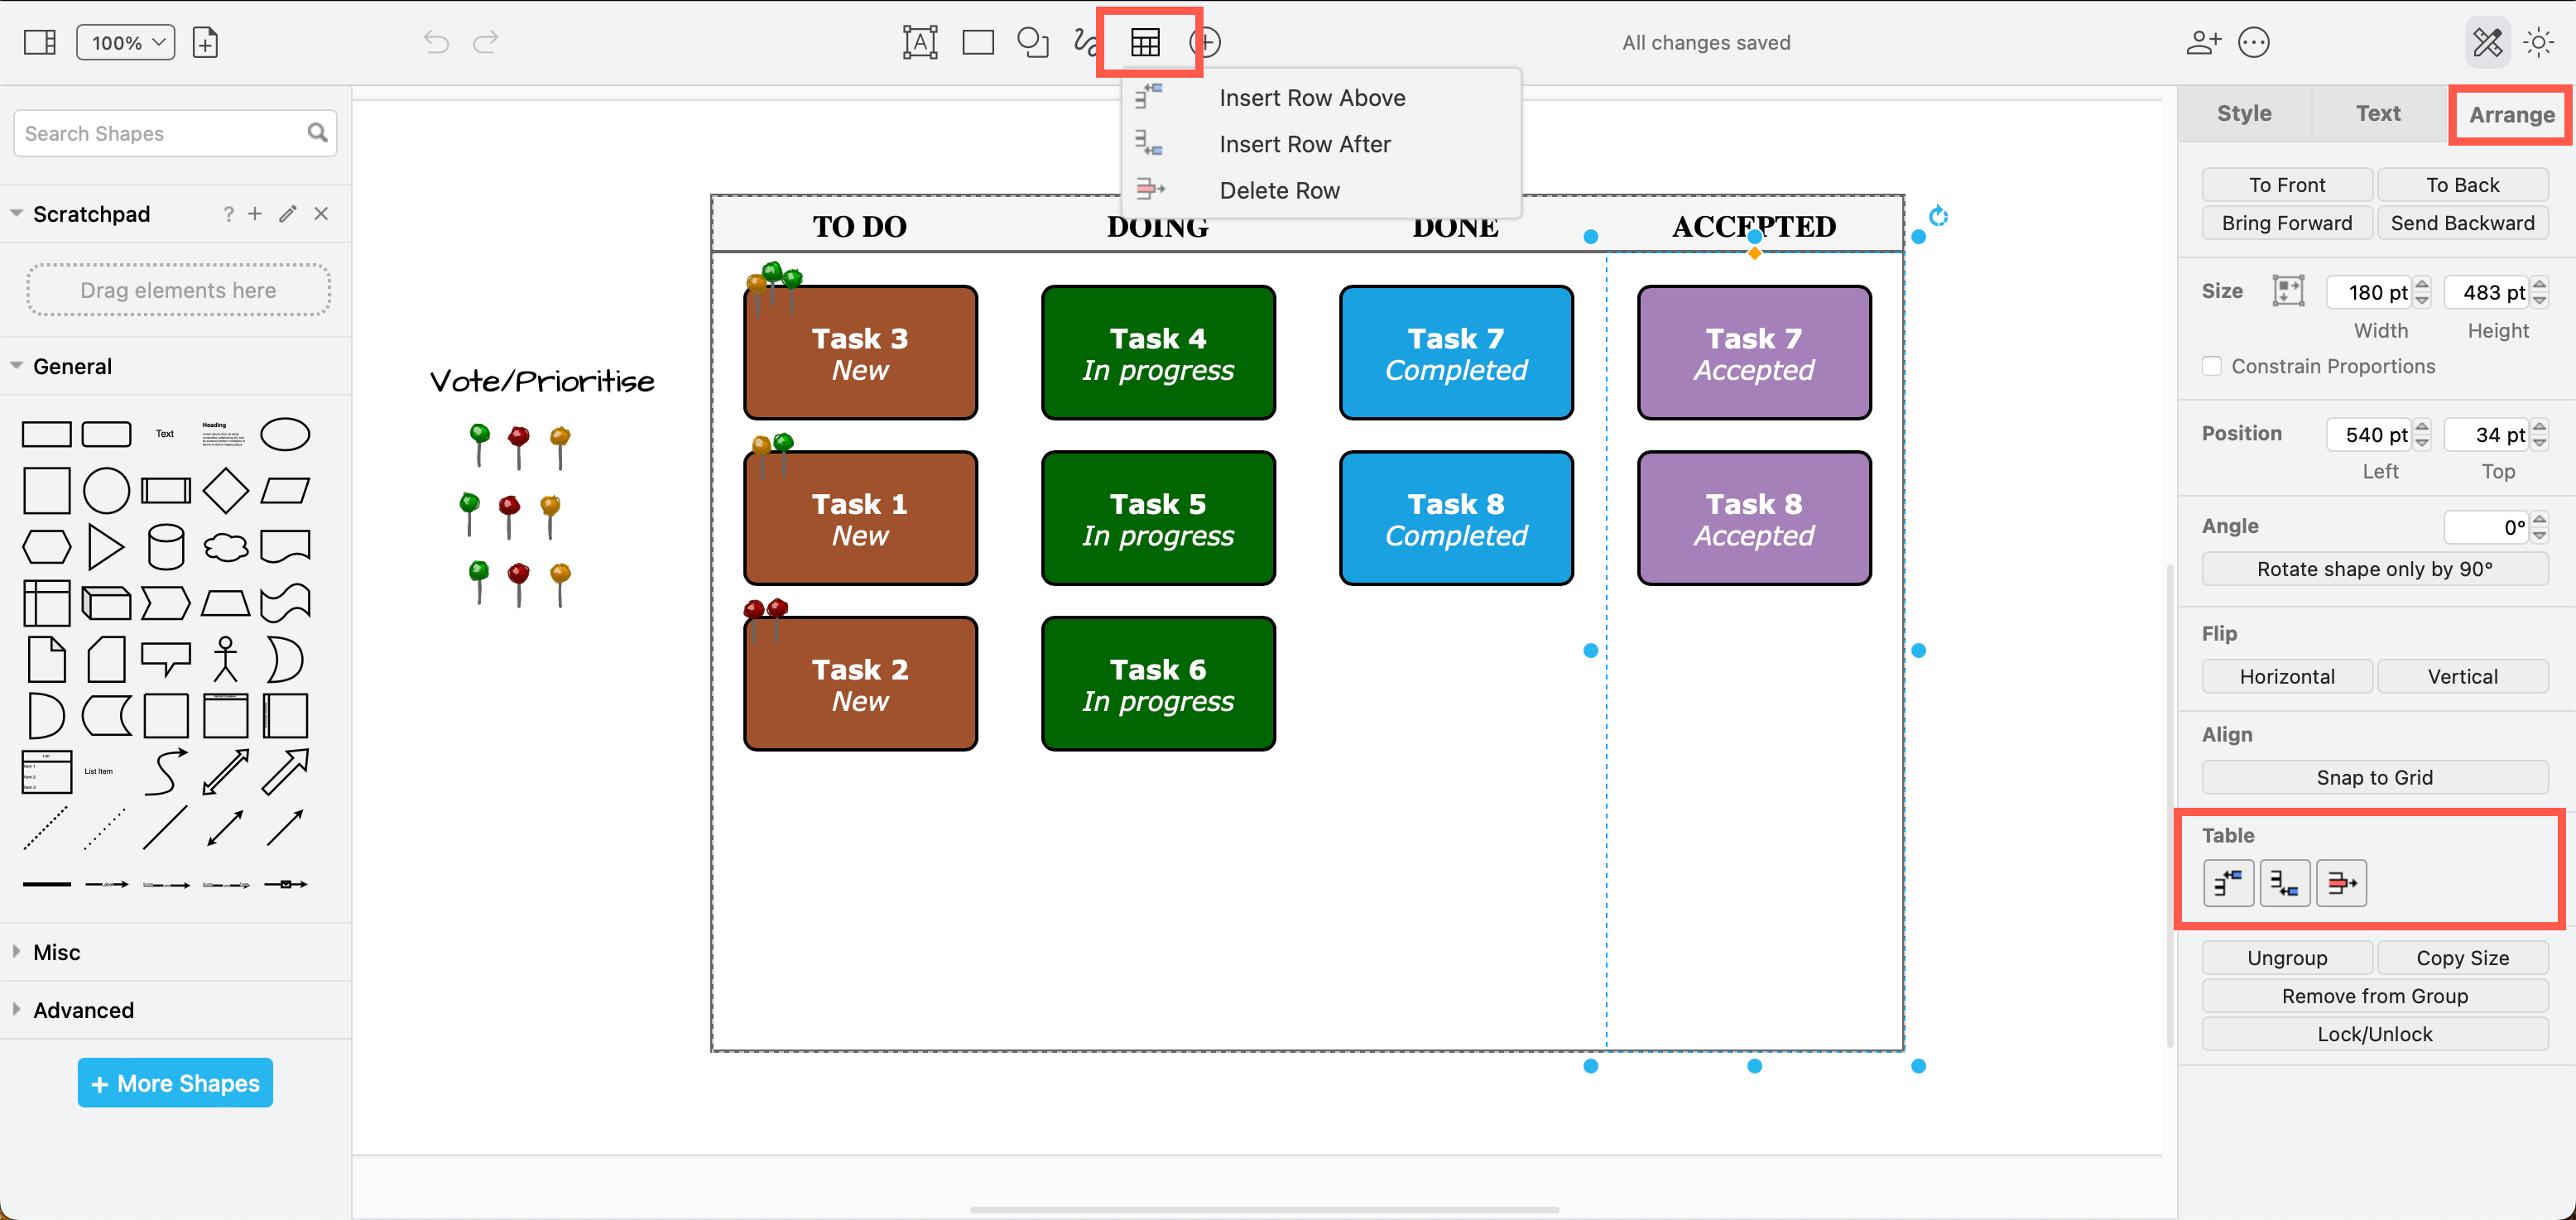This screenshot has height=1220, width=2576.
Task: Click the add collaborator icon
Action: coord(2203,42)
